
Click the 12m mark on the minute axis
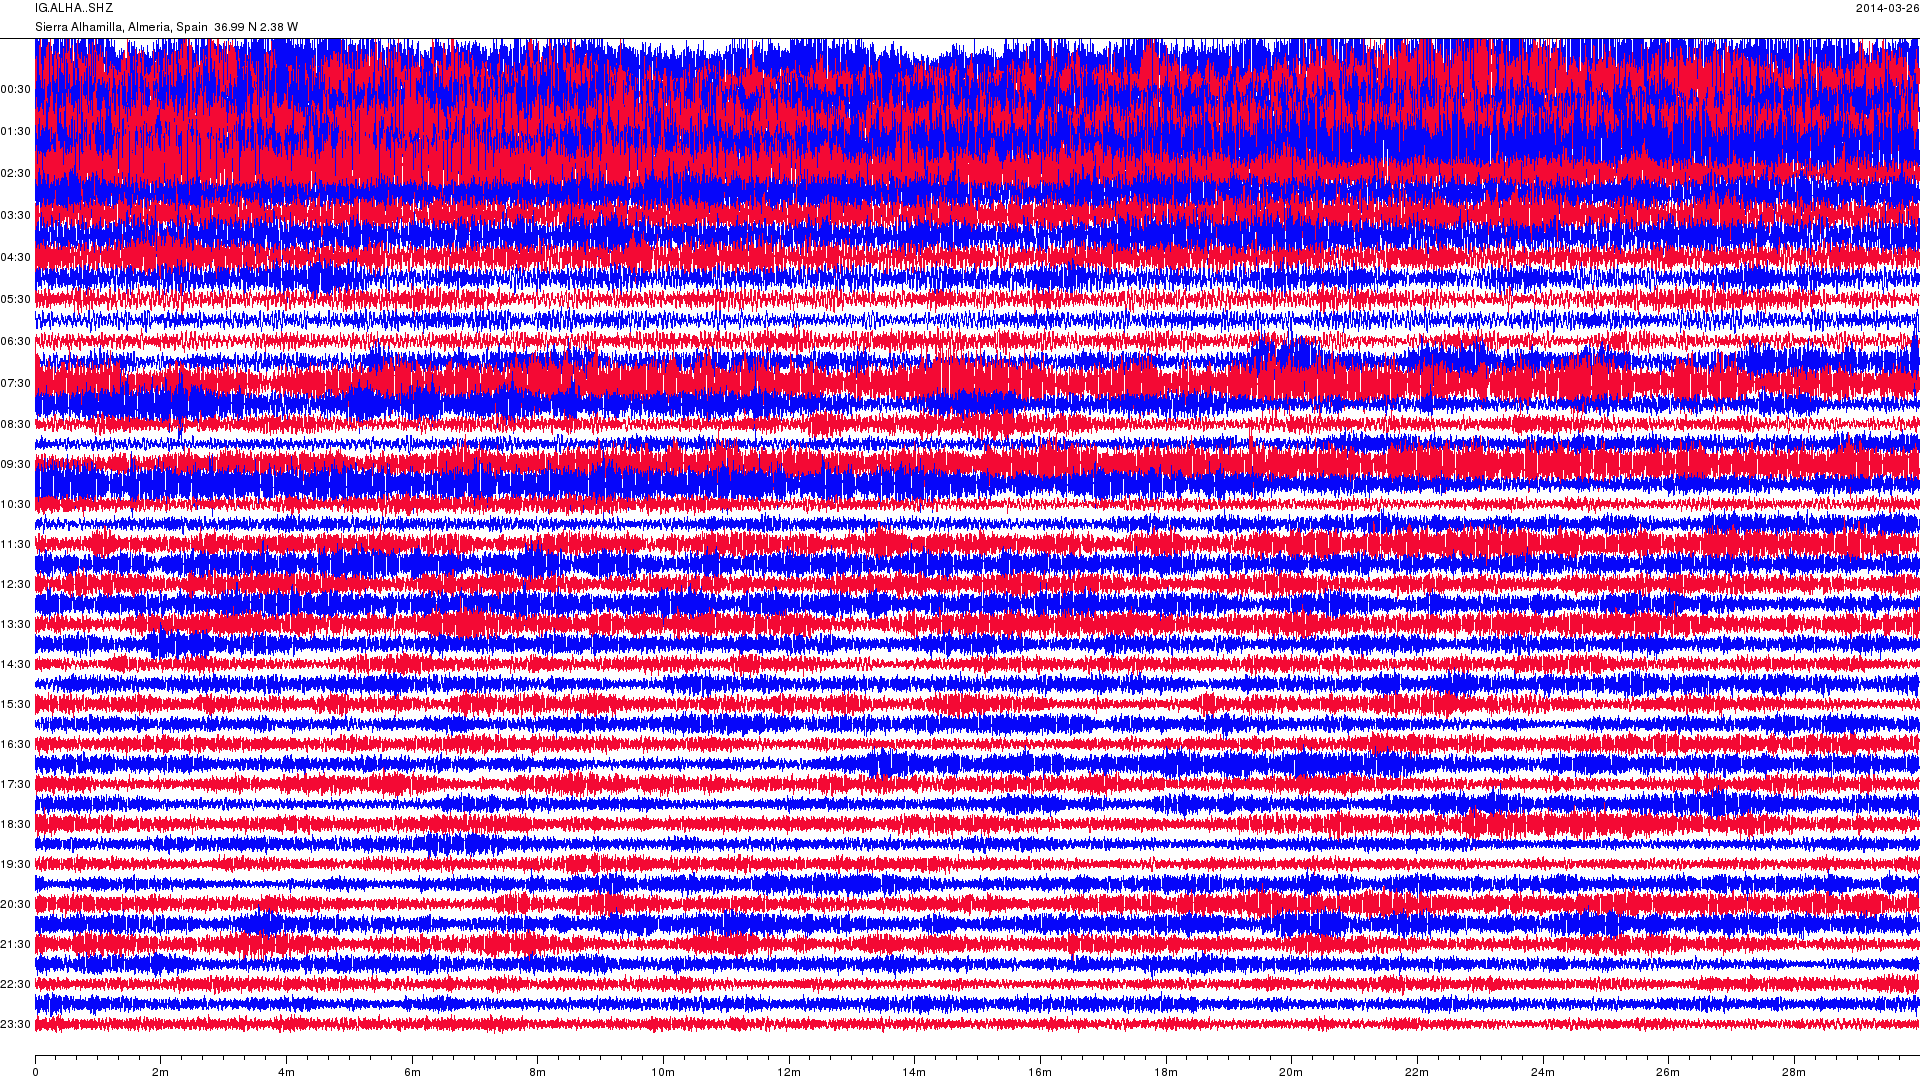click(x=789, y=1072)
